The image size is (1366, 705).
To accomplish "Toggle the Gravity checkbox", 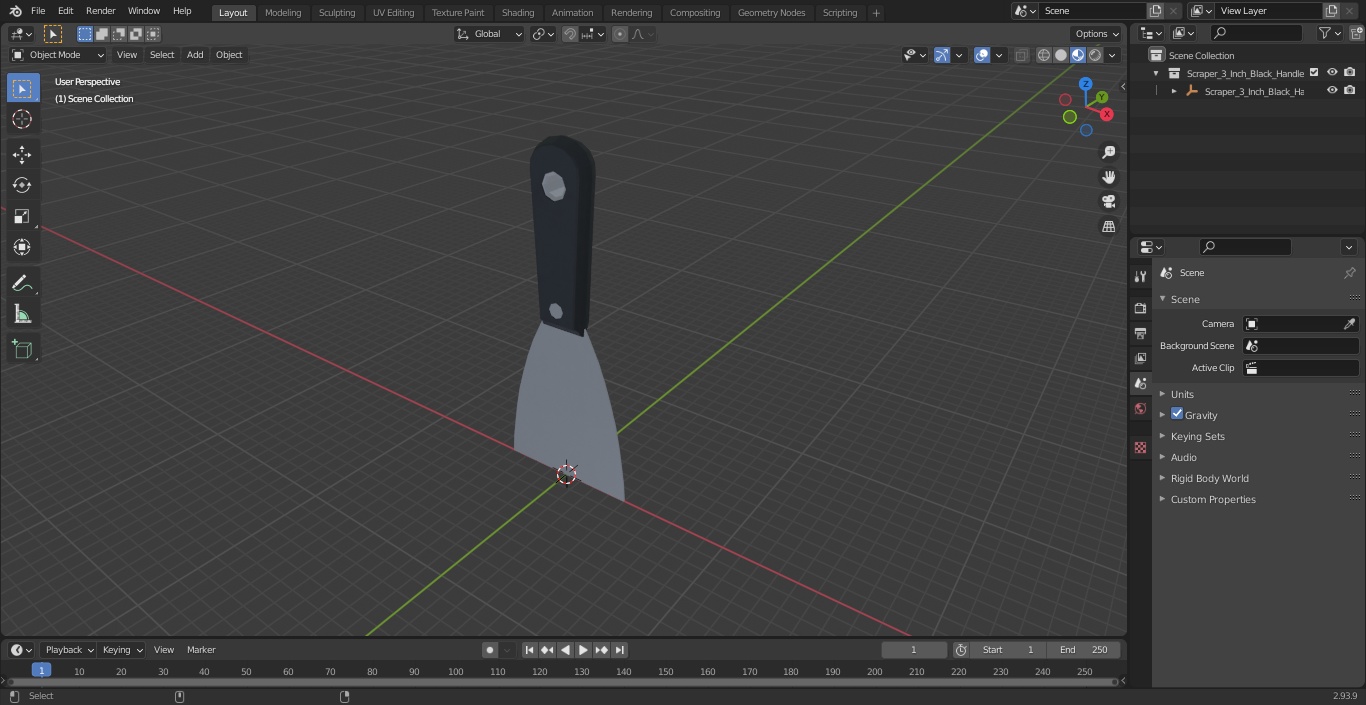I will (x=1177, y=414).
